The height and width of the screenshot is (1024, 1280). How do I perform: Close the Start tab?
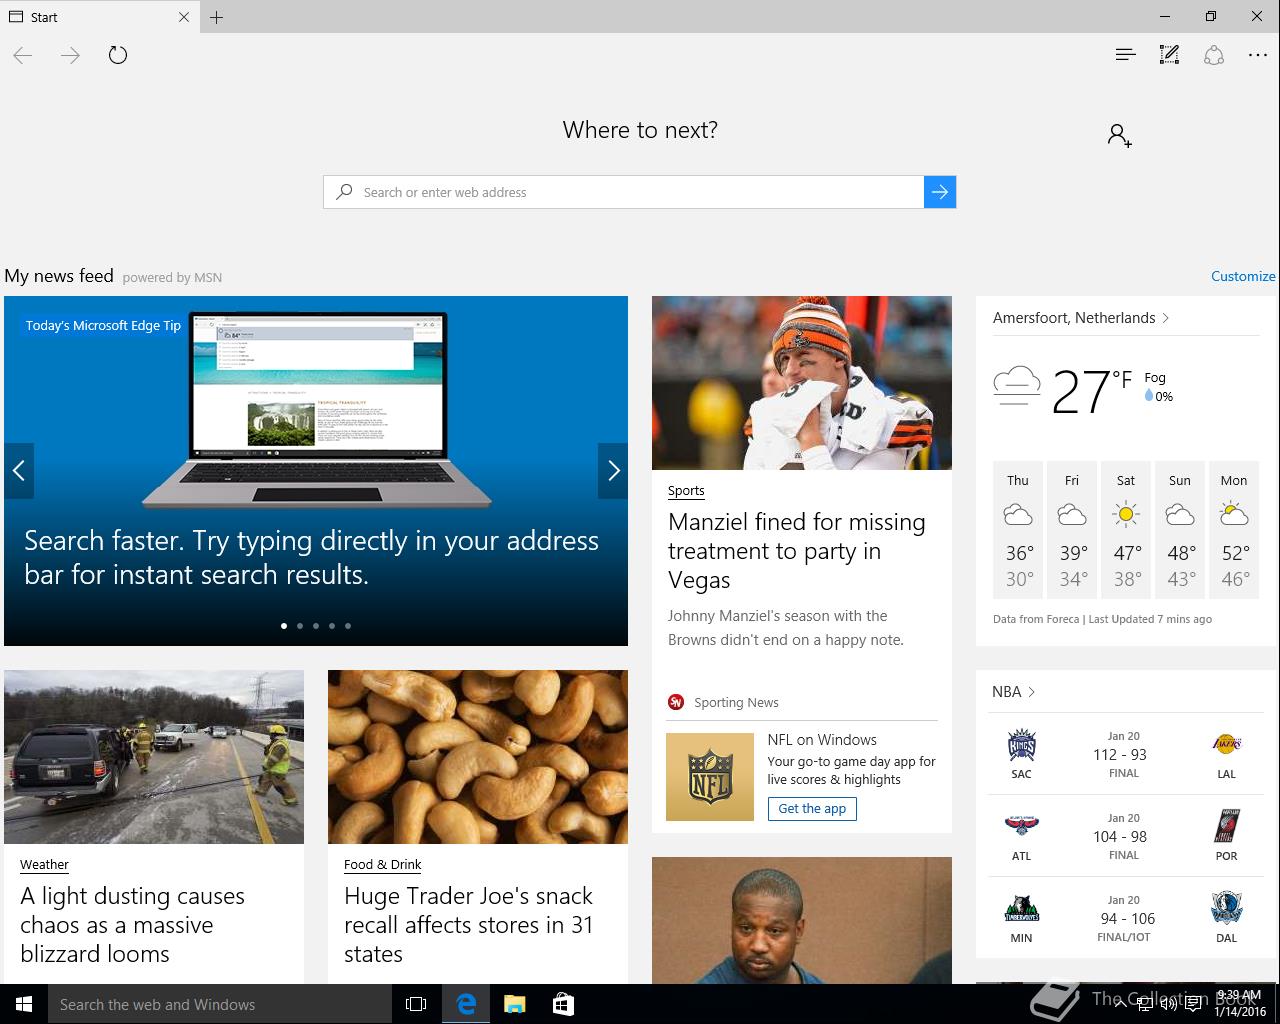tap(184, 17)
